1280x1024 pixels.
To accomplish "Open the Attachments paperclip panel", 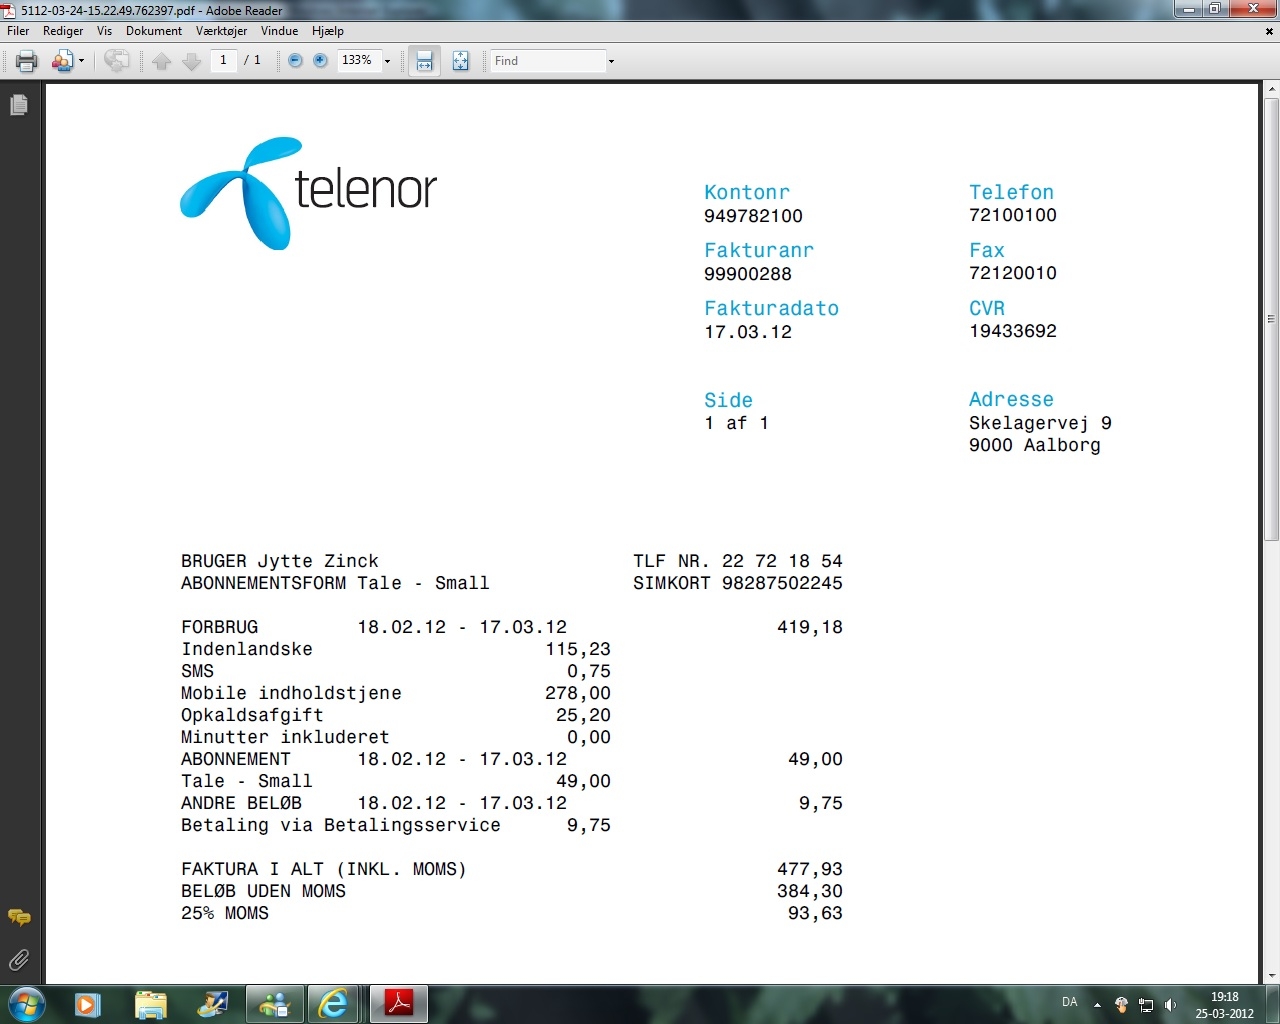I will [18, 961].
